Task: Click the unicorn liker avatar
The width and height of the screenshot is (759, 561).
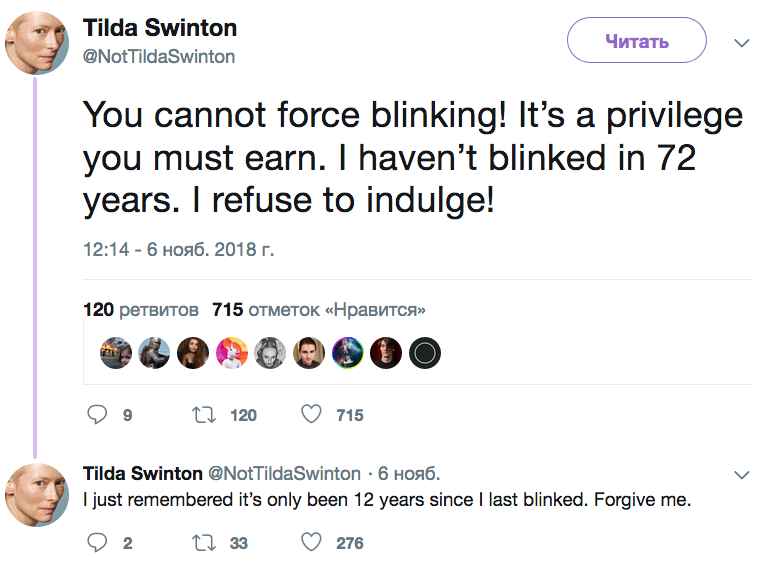Action: point(232,353)
